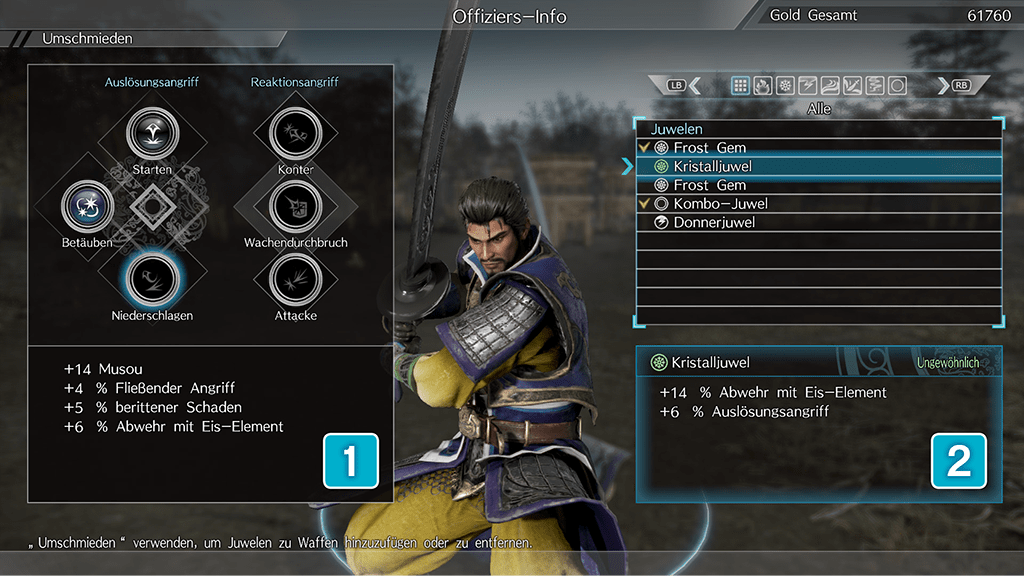Choose the Niederschlagen attack slot
The height and width of the screenshot is (576, 1024).
(x=153, y=280)
